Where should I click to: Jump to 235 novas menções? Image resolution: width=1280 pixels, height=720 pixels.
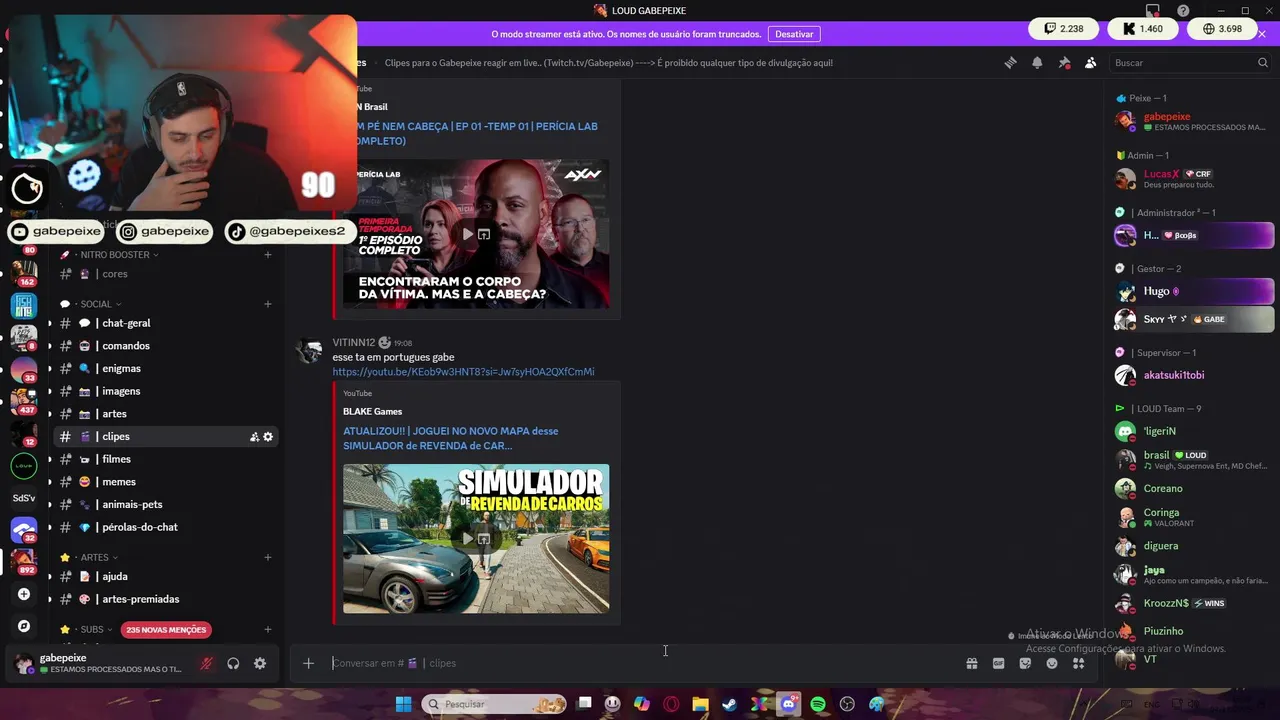(x=166, y=630)
